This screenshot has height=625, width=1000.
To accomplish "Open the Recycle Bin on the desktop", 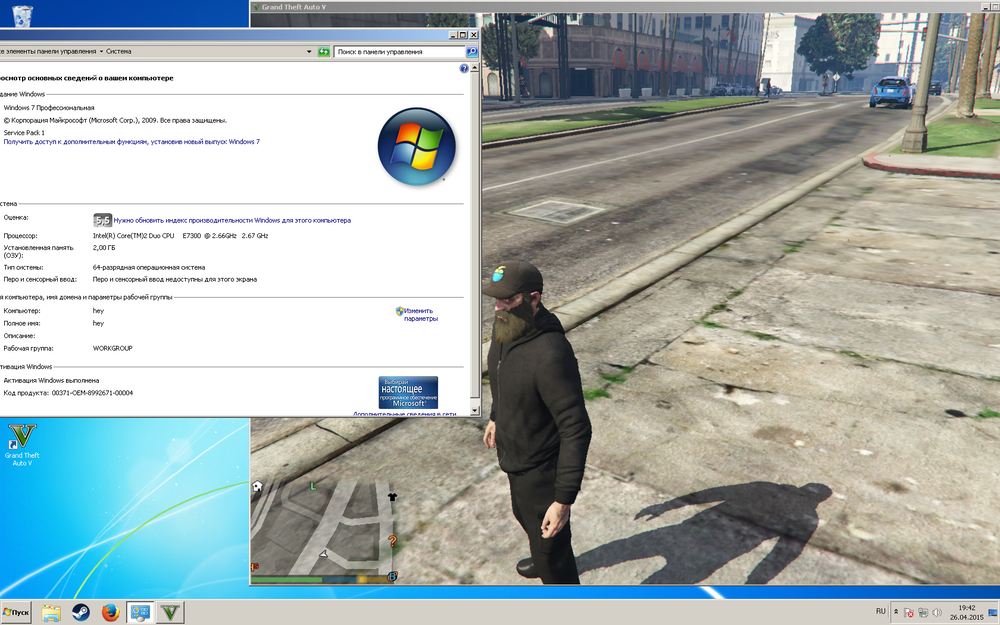I will coord(22,15).
